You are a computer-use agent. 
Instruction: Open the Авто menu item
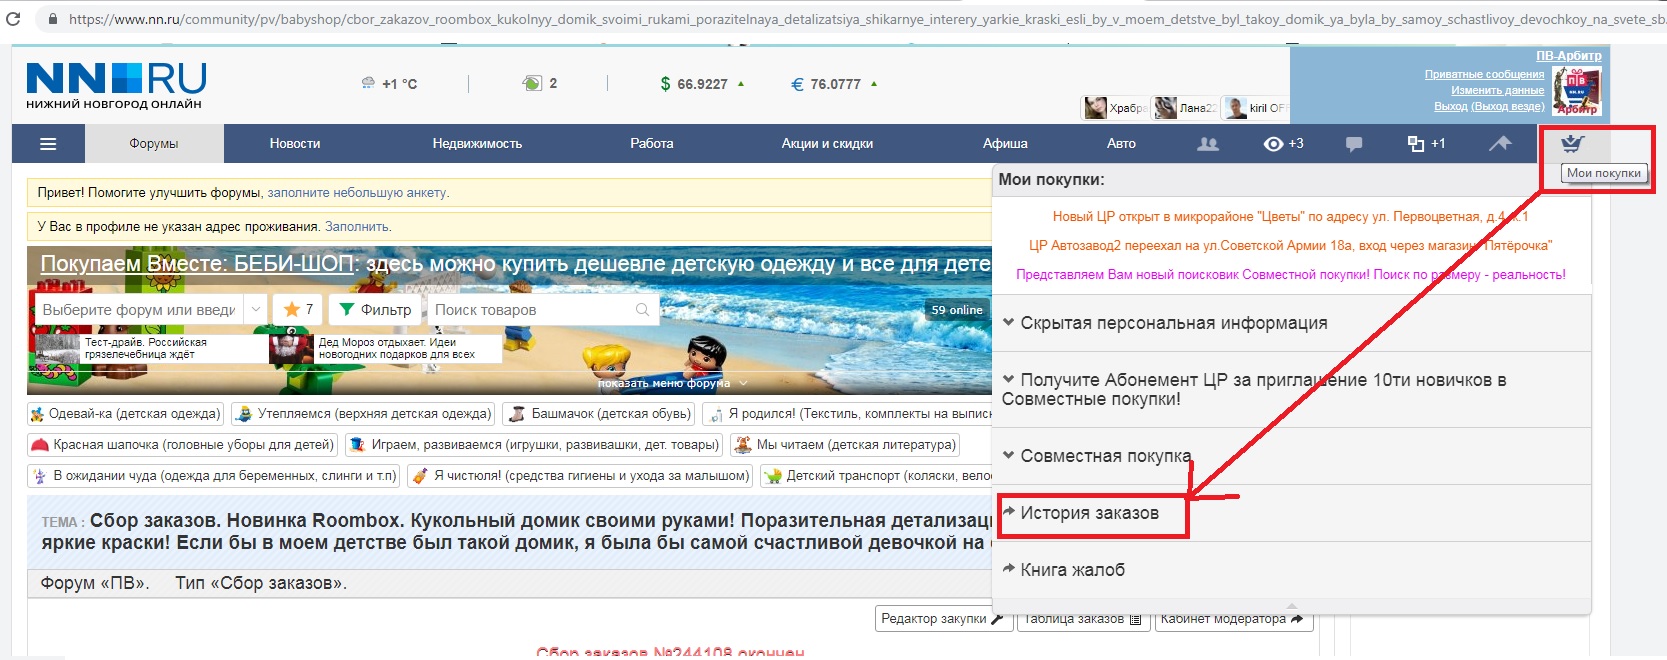[x=1121, y=144]
